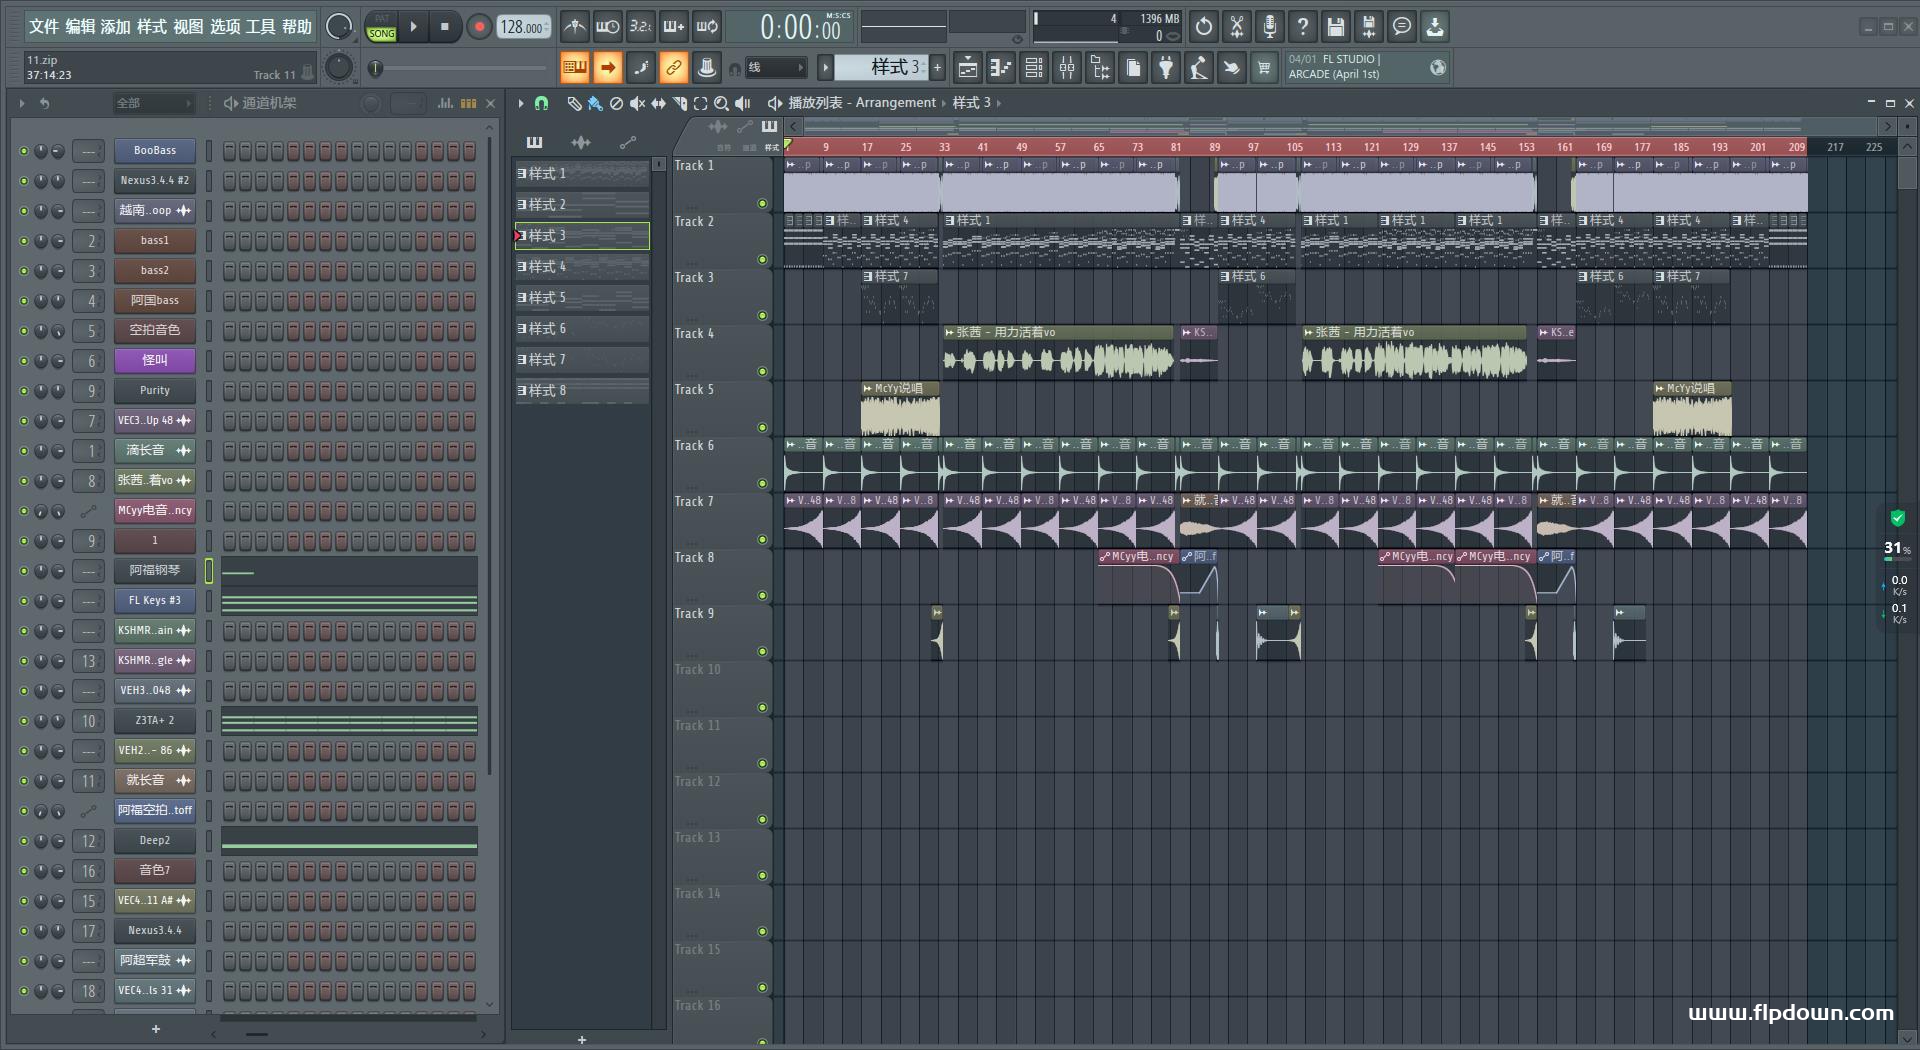Viewport: 1920px width, 1050px height.
Task: Mute the Purity channel
Action: pos(24,391)
